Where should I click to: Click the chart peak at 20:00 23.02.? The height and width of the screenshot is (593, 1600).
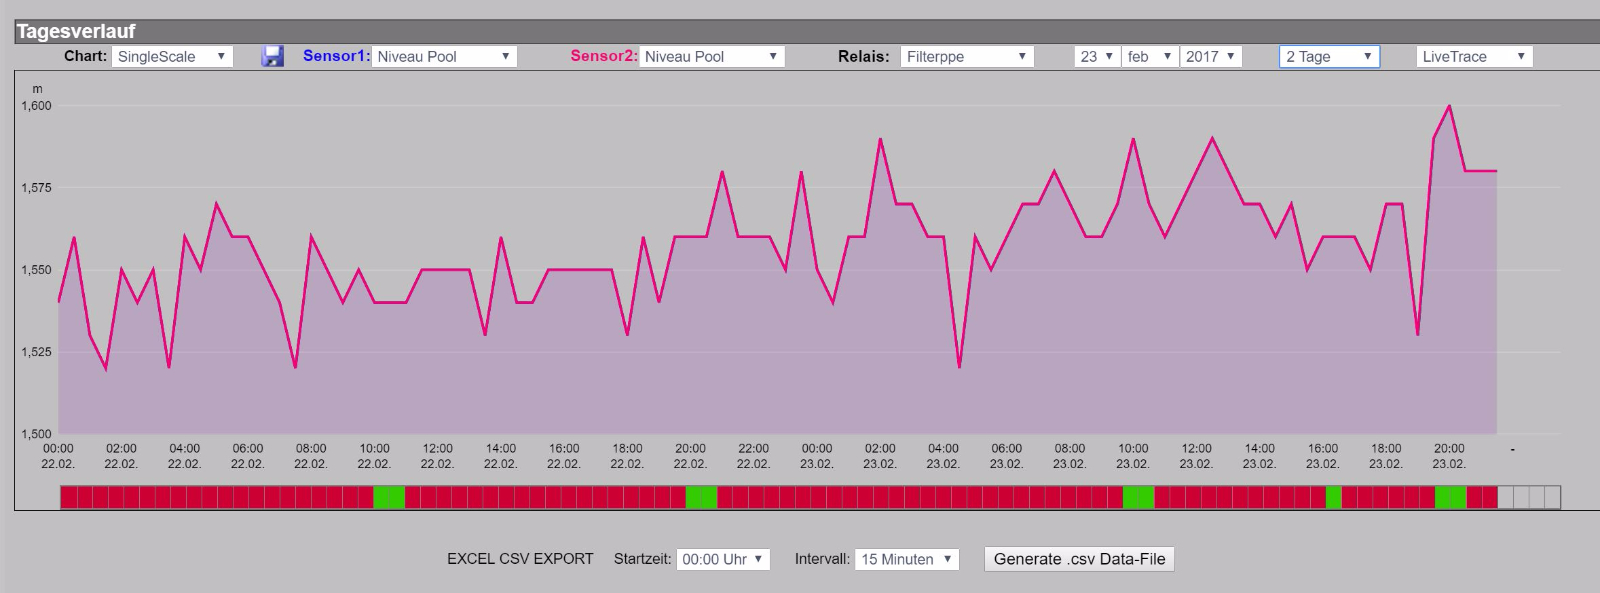coord(1449,106)
